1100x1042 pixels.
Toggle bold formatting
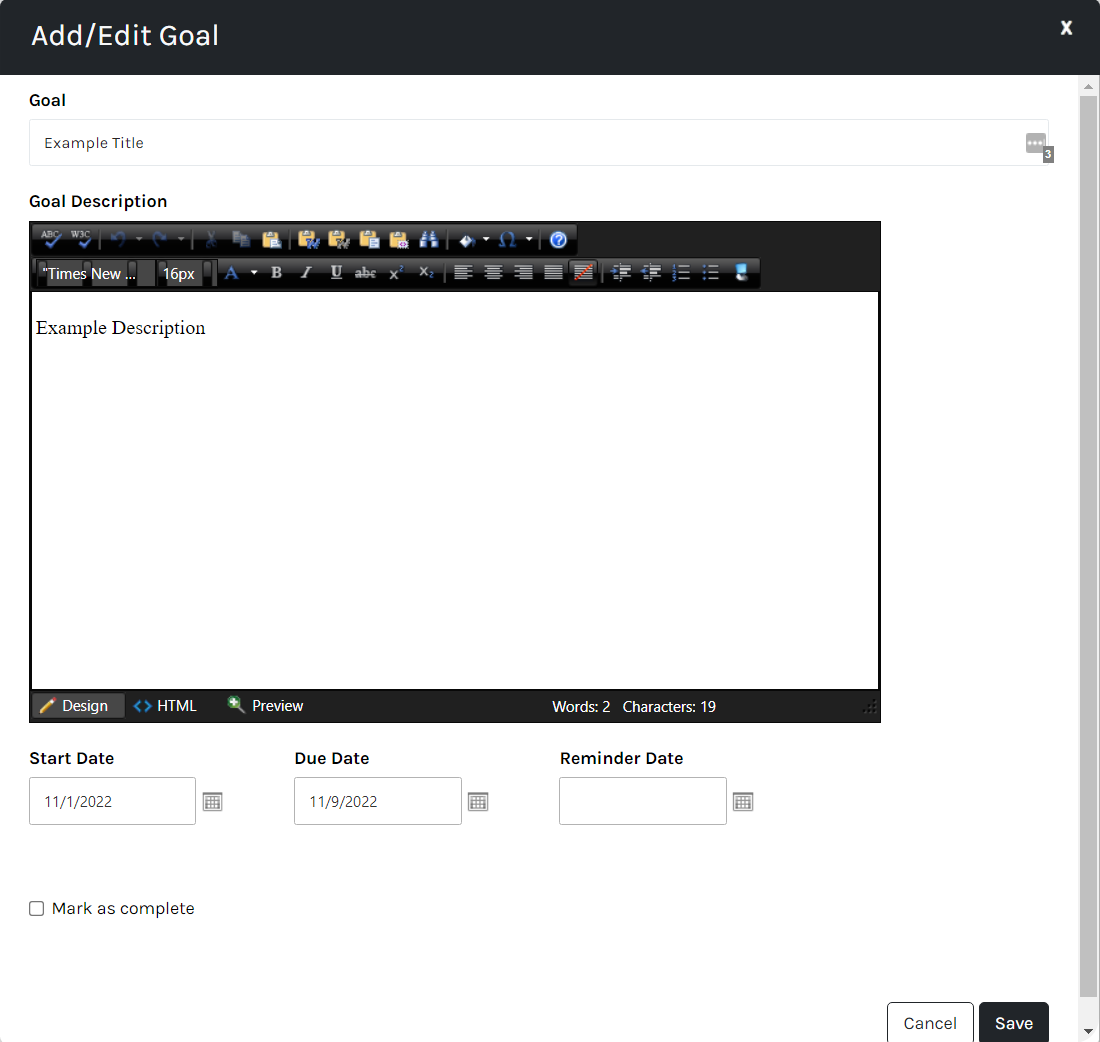[276, 272]
